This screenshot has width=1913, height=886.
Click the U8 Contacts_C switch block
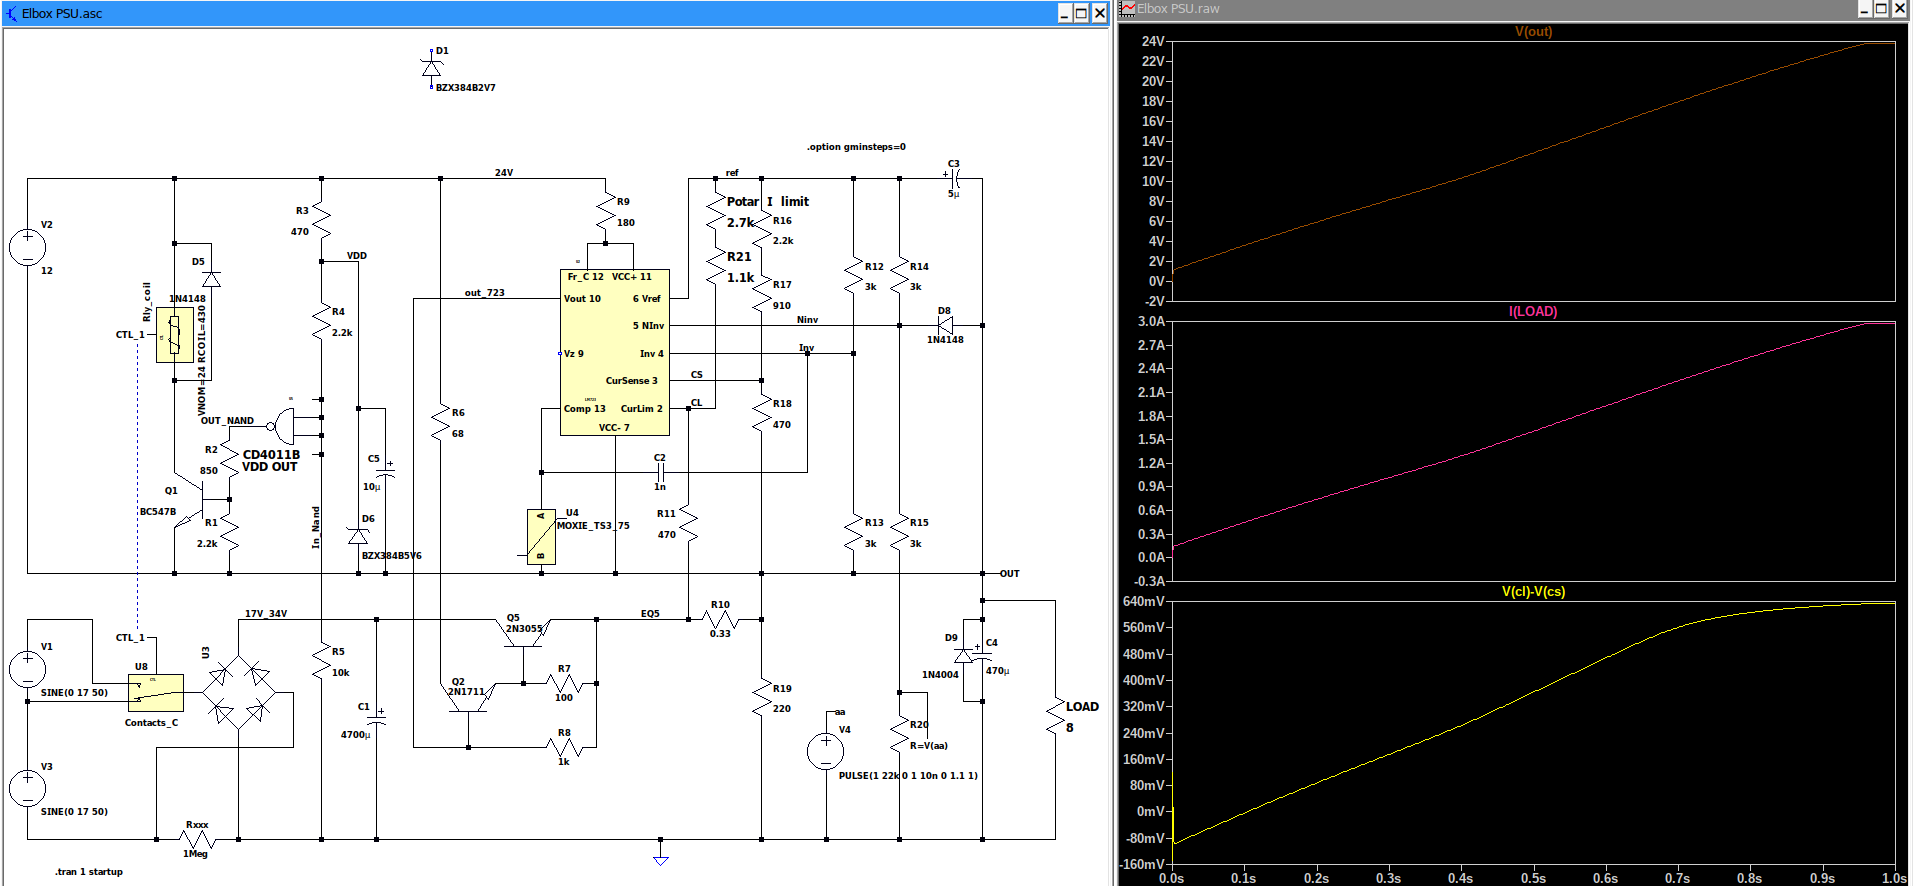click(x=156, y=692)
